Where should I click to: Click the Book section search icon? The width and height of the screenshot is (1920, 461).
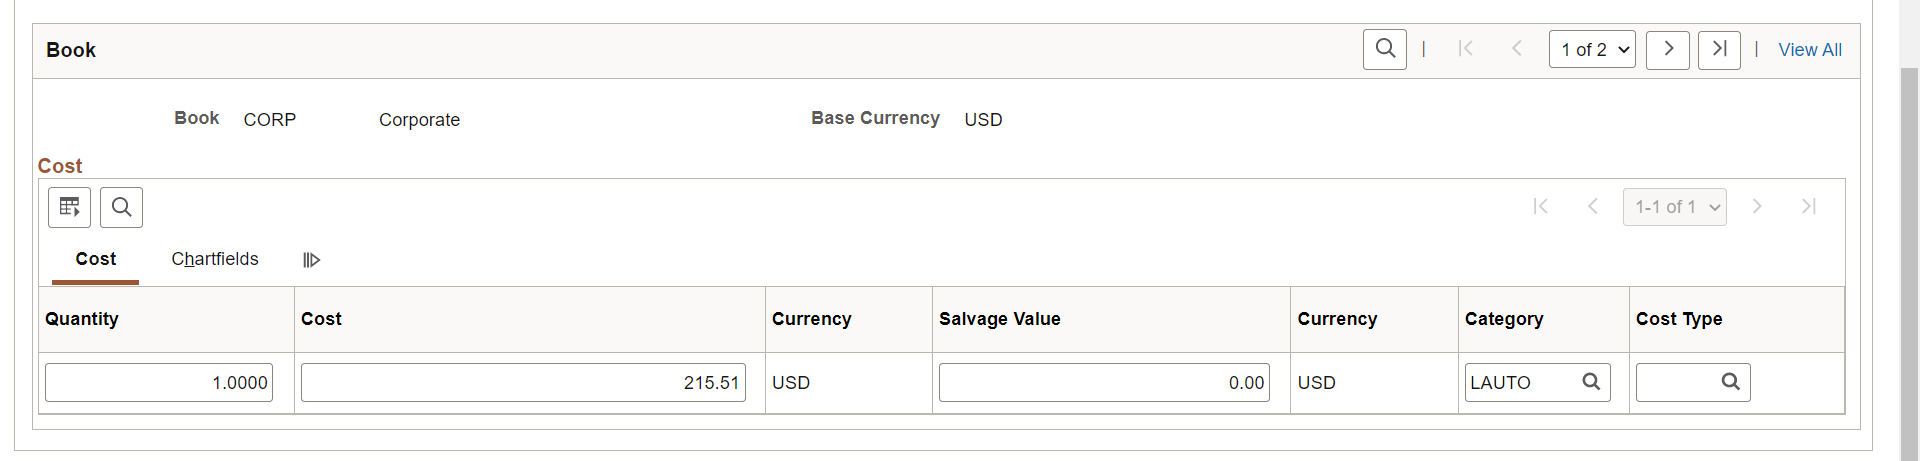click(1384, 49)
